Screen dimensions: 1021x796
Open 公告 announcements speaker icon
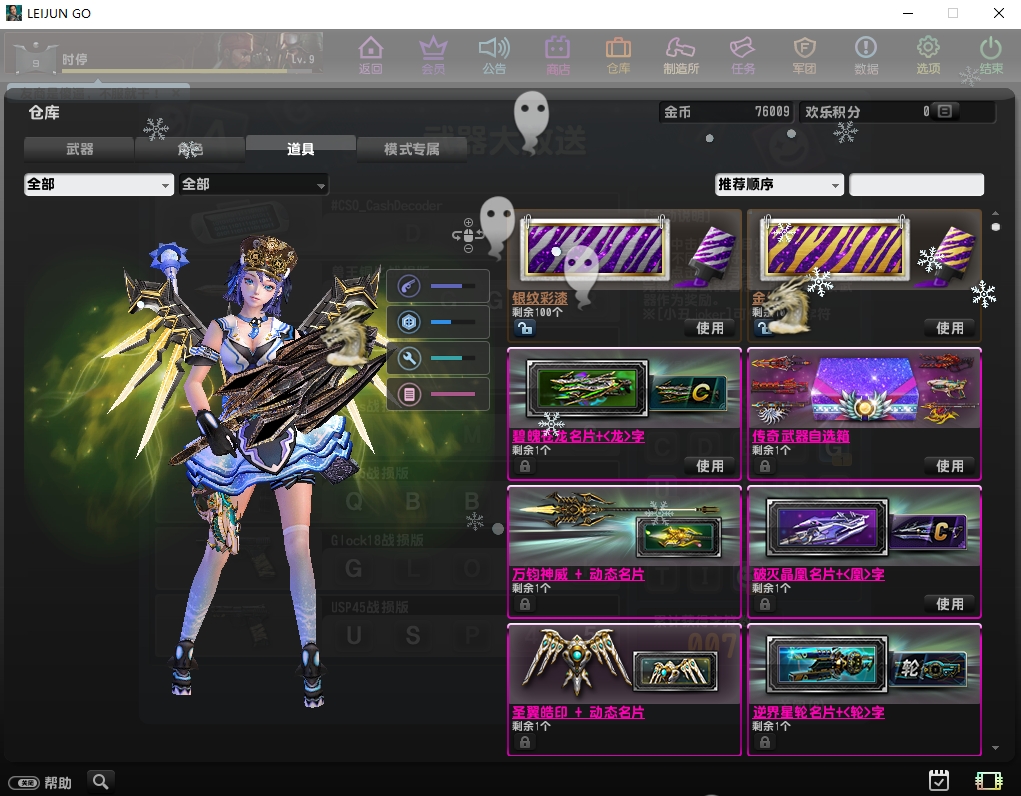(x=494, y=54)
